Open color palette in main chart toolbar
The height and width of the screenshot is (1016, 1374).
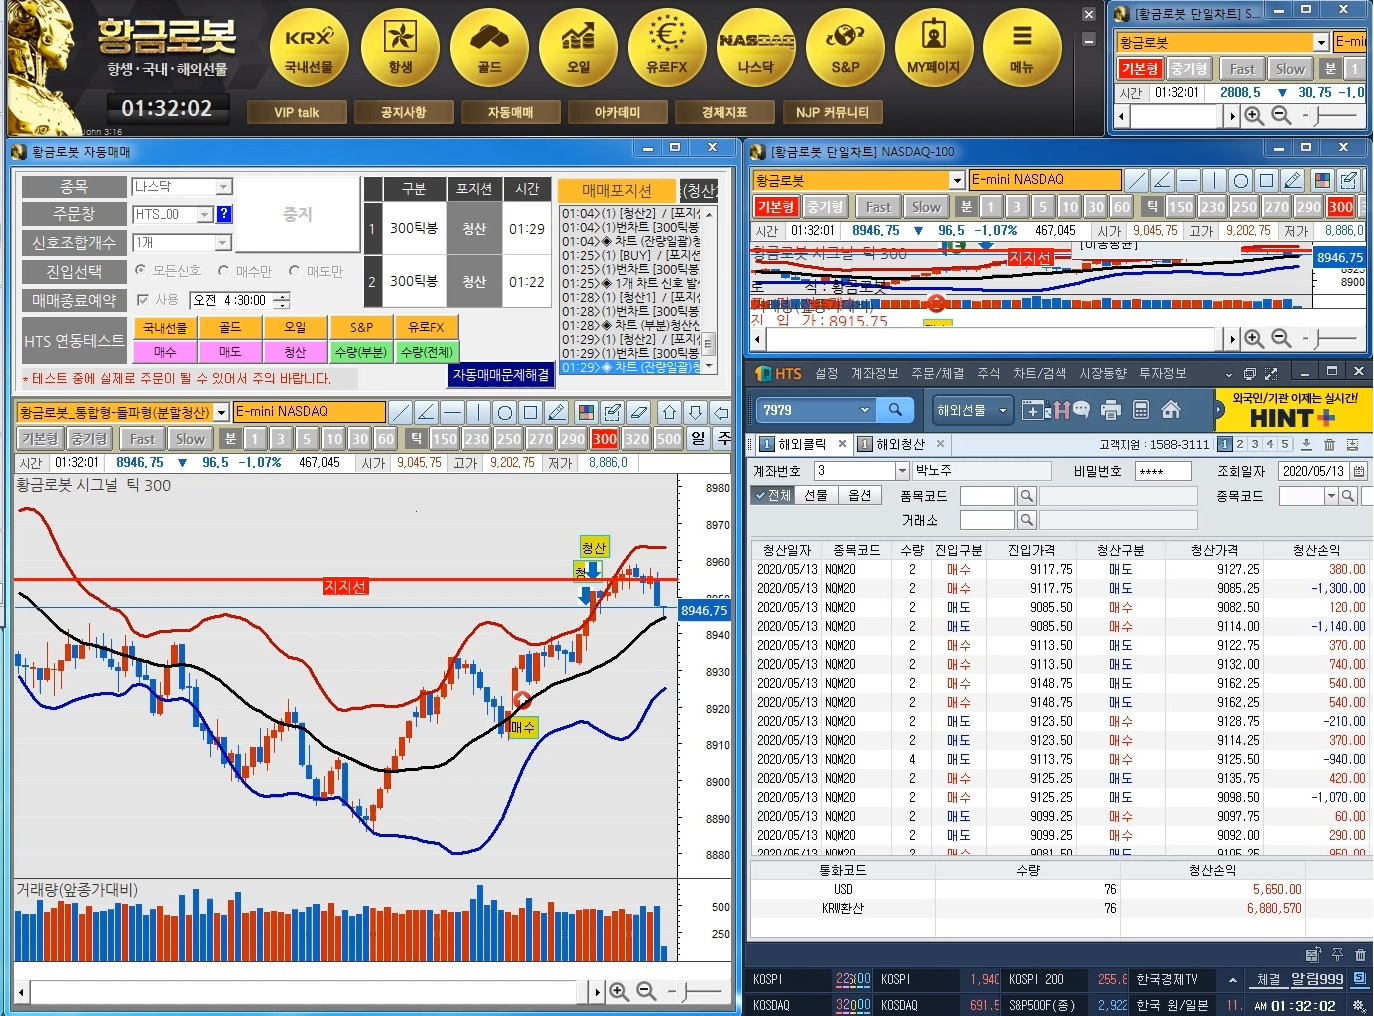click(x=587, y=412)
